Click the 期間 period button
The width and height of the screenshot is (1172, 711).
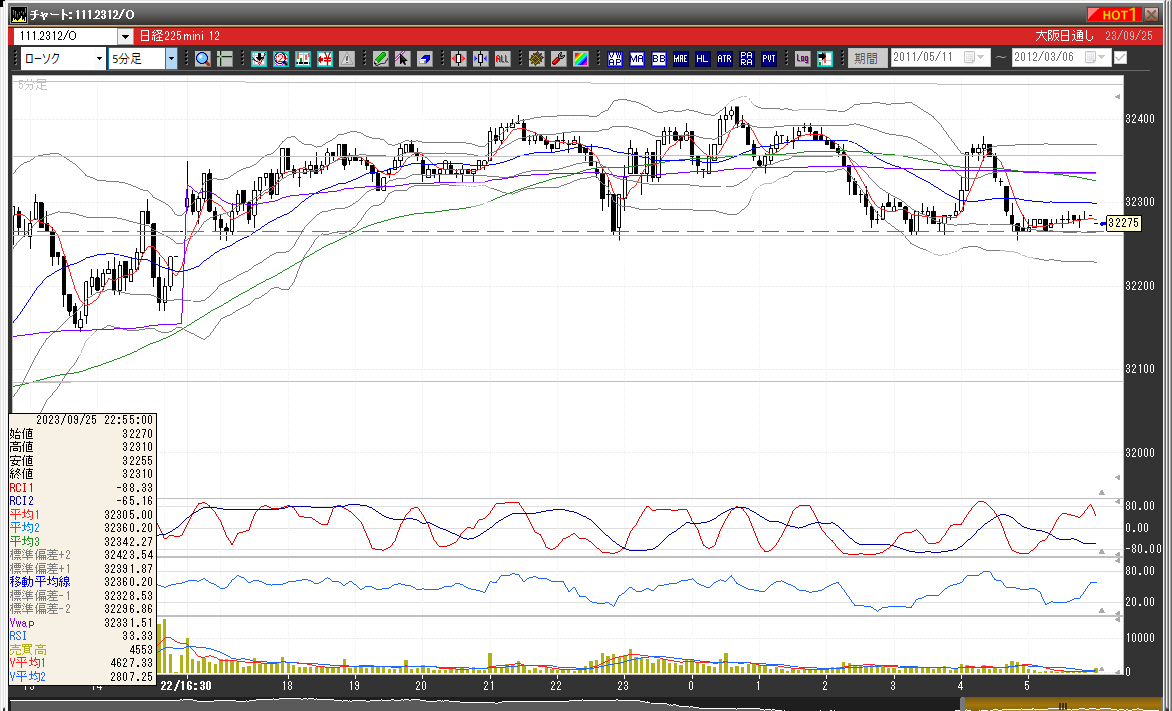pyautogui.click(x=867, y=58)
